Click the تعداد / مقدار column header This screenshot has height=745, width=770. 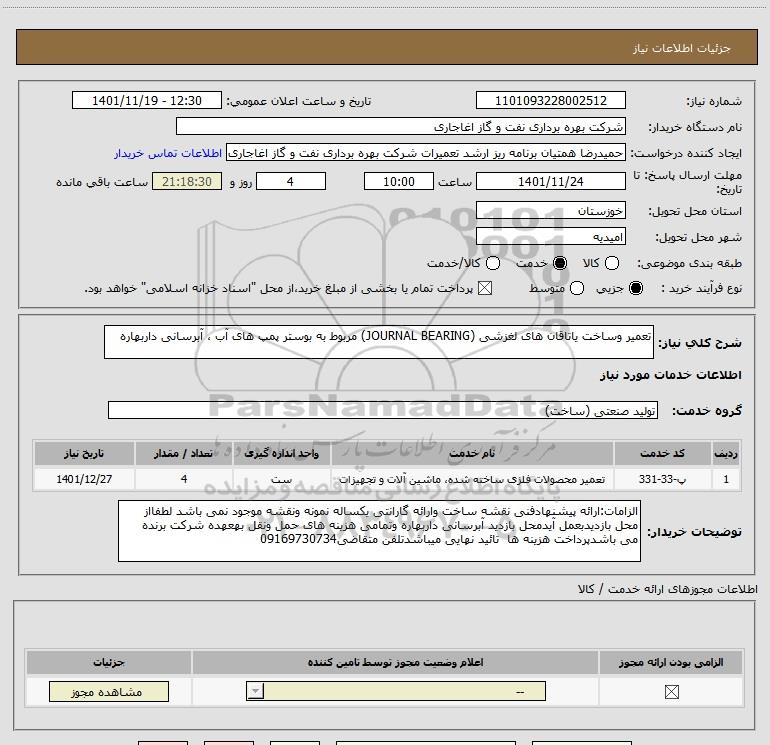coord(183,453)
